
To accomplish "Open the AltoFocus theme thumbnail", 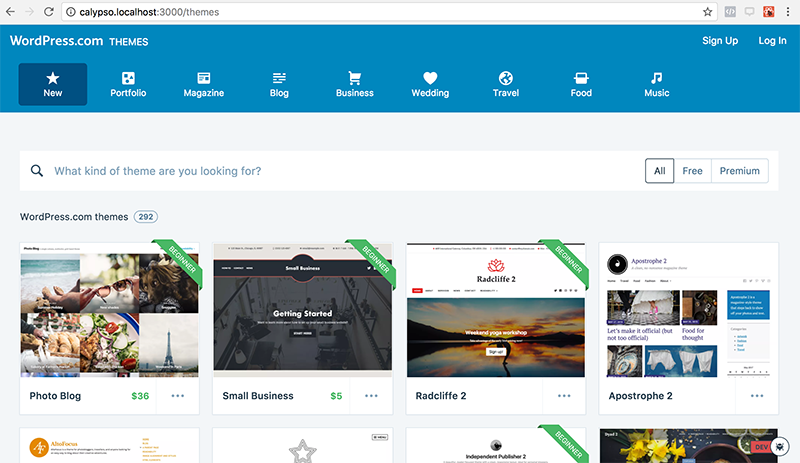I will (109, 446).
